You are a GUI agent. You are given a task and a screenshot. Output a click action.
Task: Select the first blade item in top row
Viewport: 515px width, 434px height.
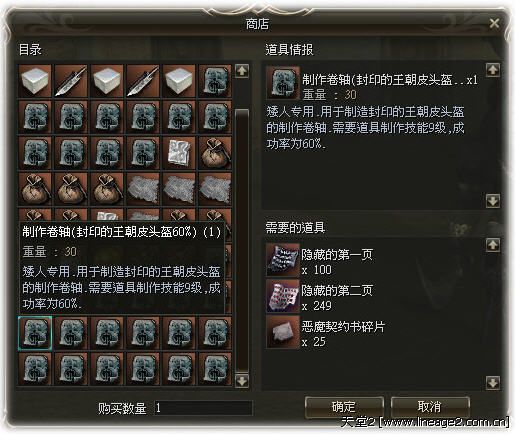pos(71,81)
